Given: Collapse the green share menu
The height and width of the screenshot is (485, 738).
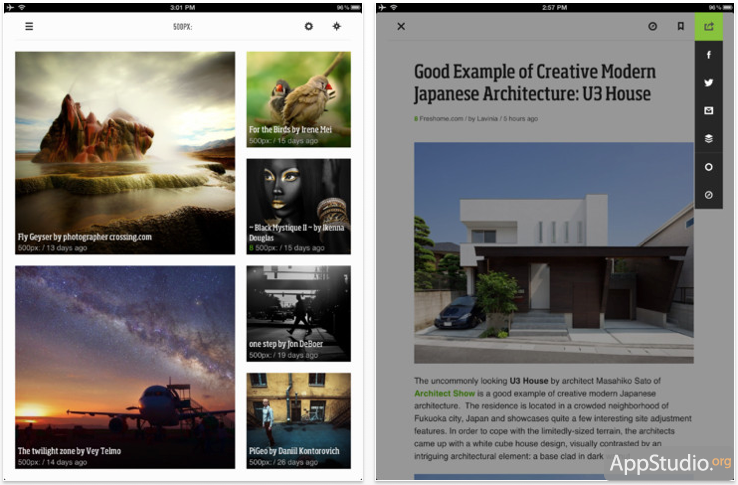Looking at the screenshot, I should coord(708,27).
